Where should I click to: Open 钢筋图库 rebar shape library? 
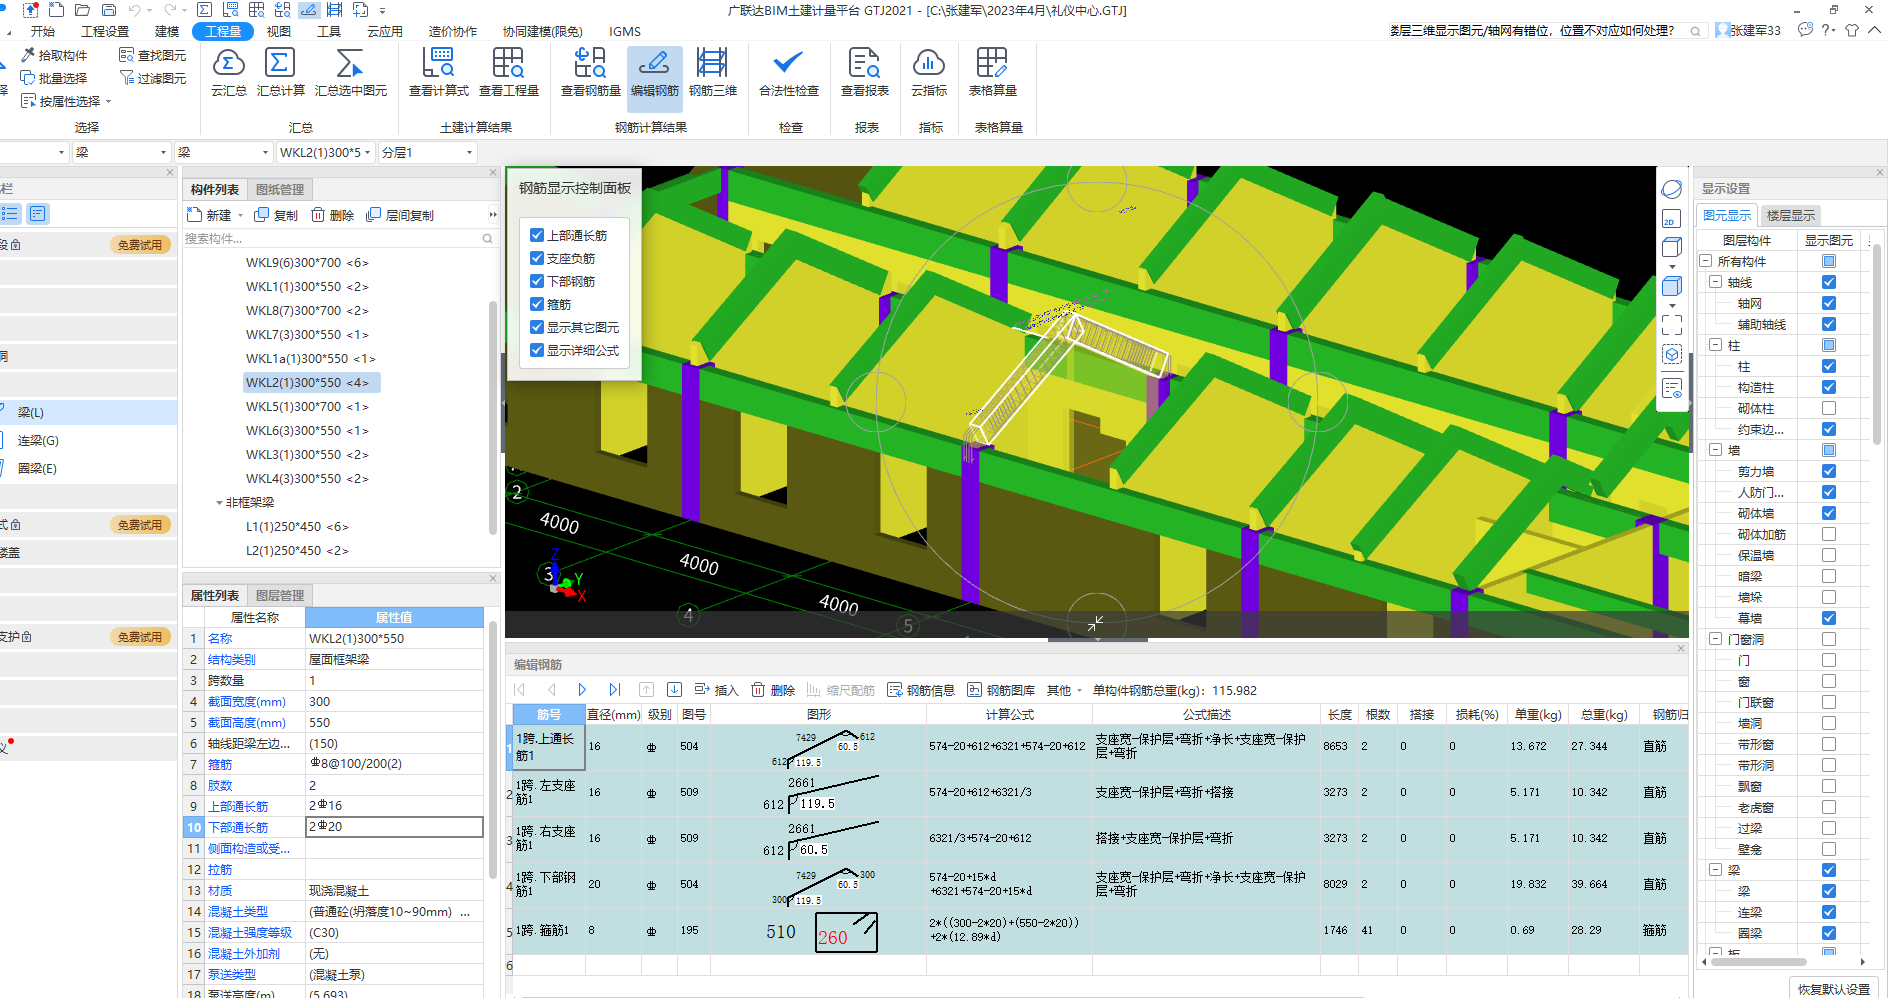[1001, 690]
